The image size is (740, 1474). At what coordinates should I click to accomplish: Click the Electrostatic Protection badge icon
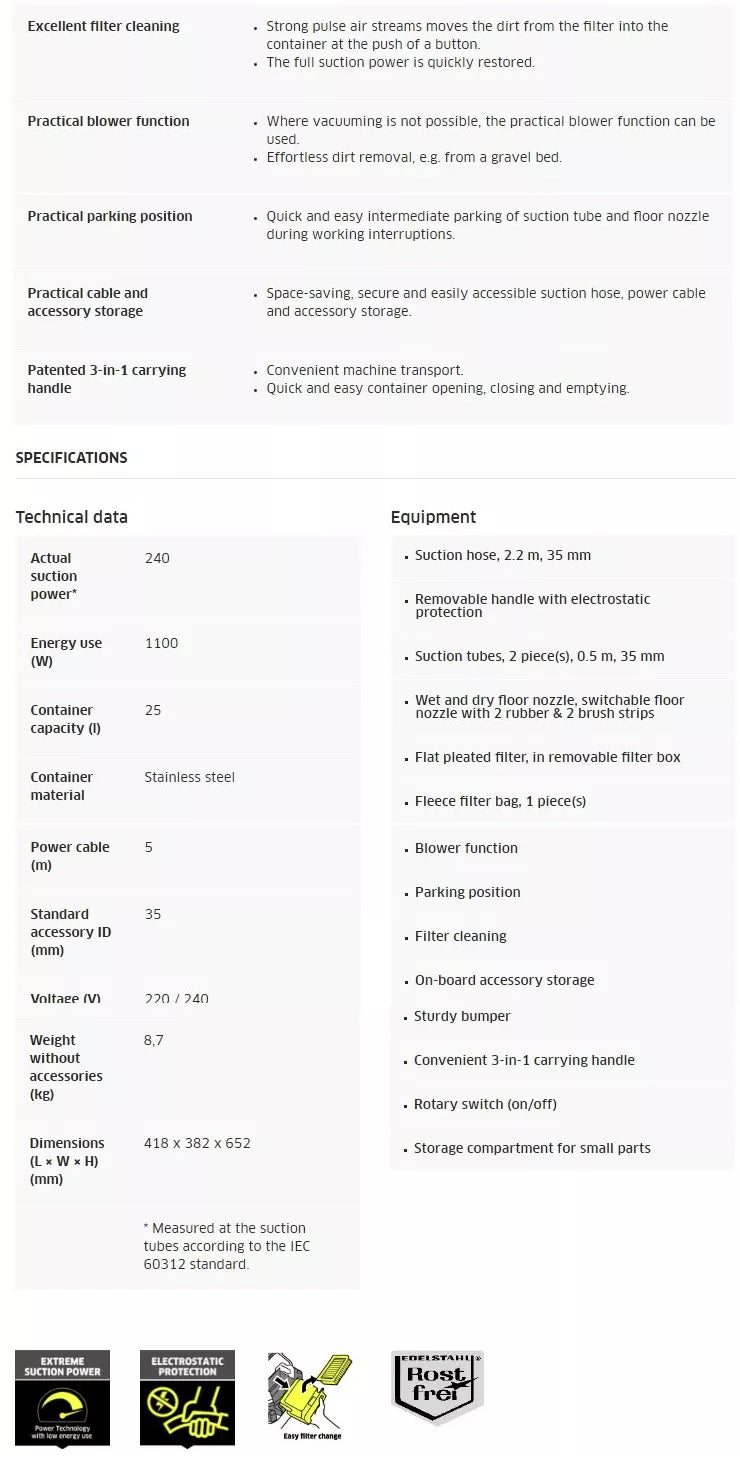(187, 1398)
